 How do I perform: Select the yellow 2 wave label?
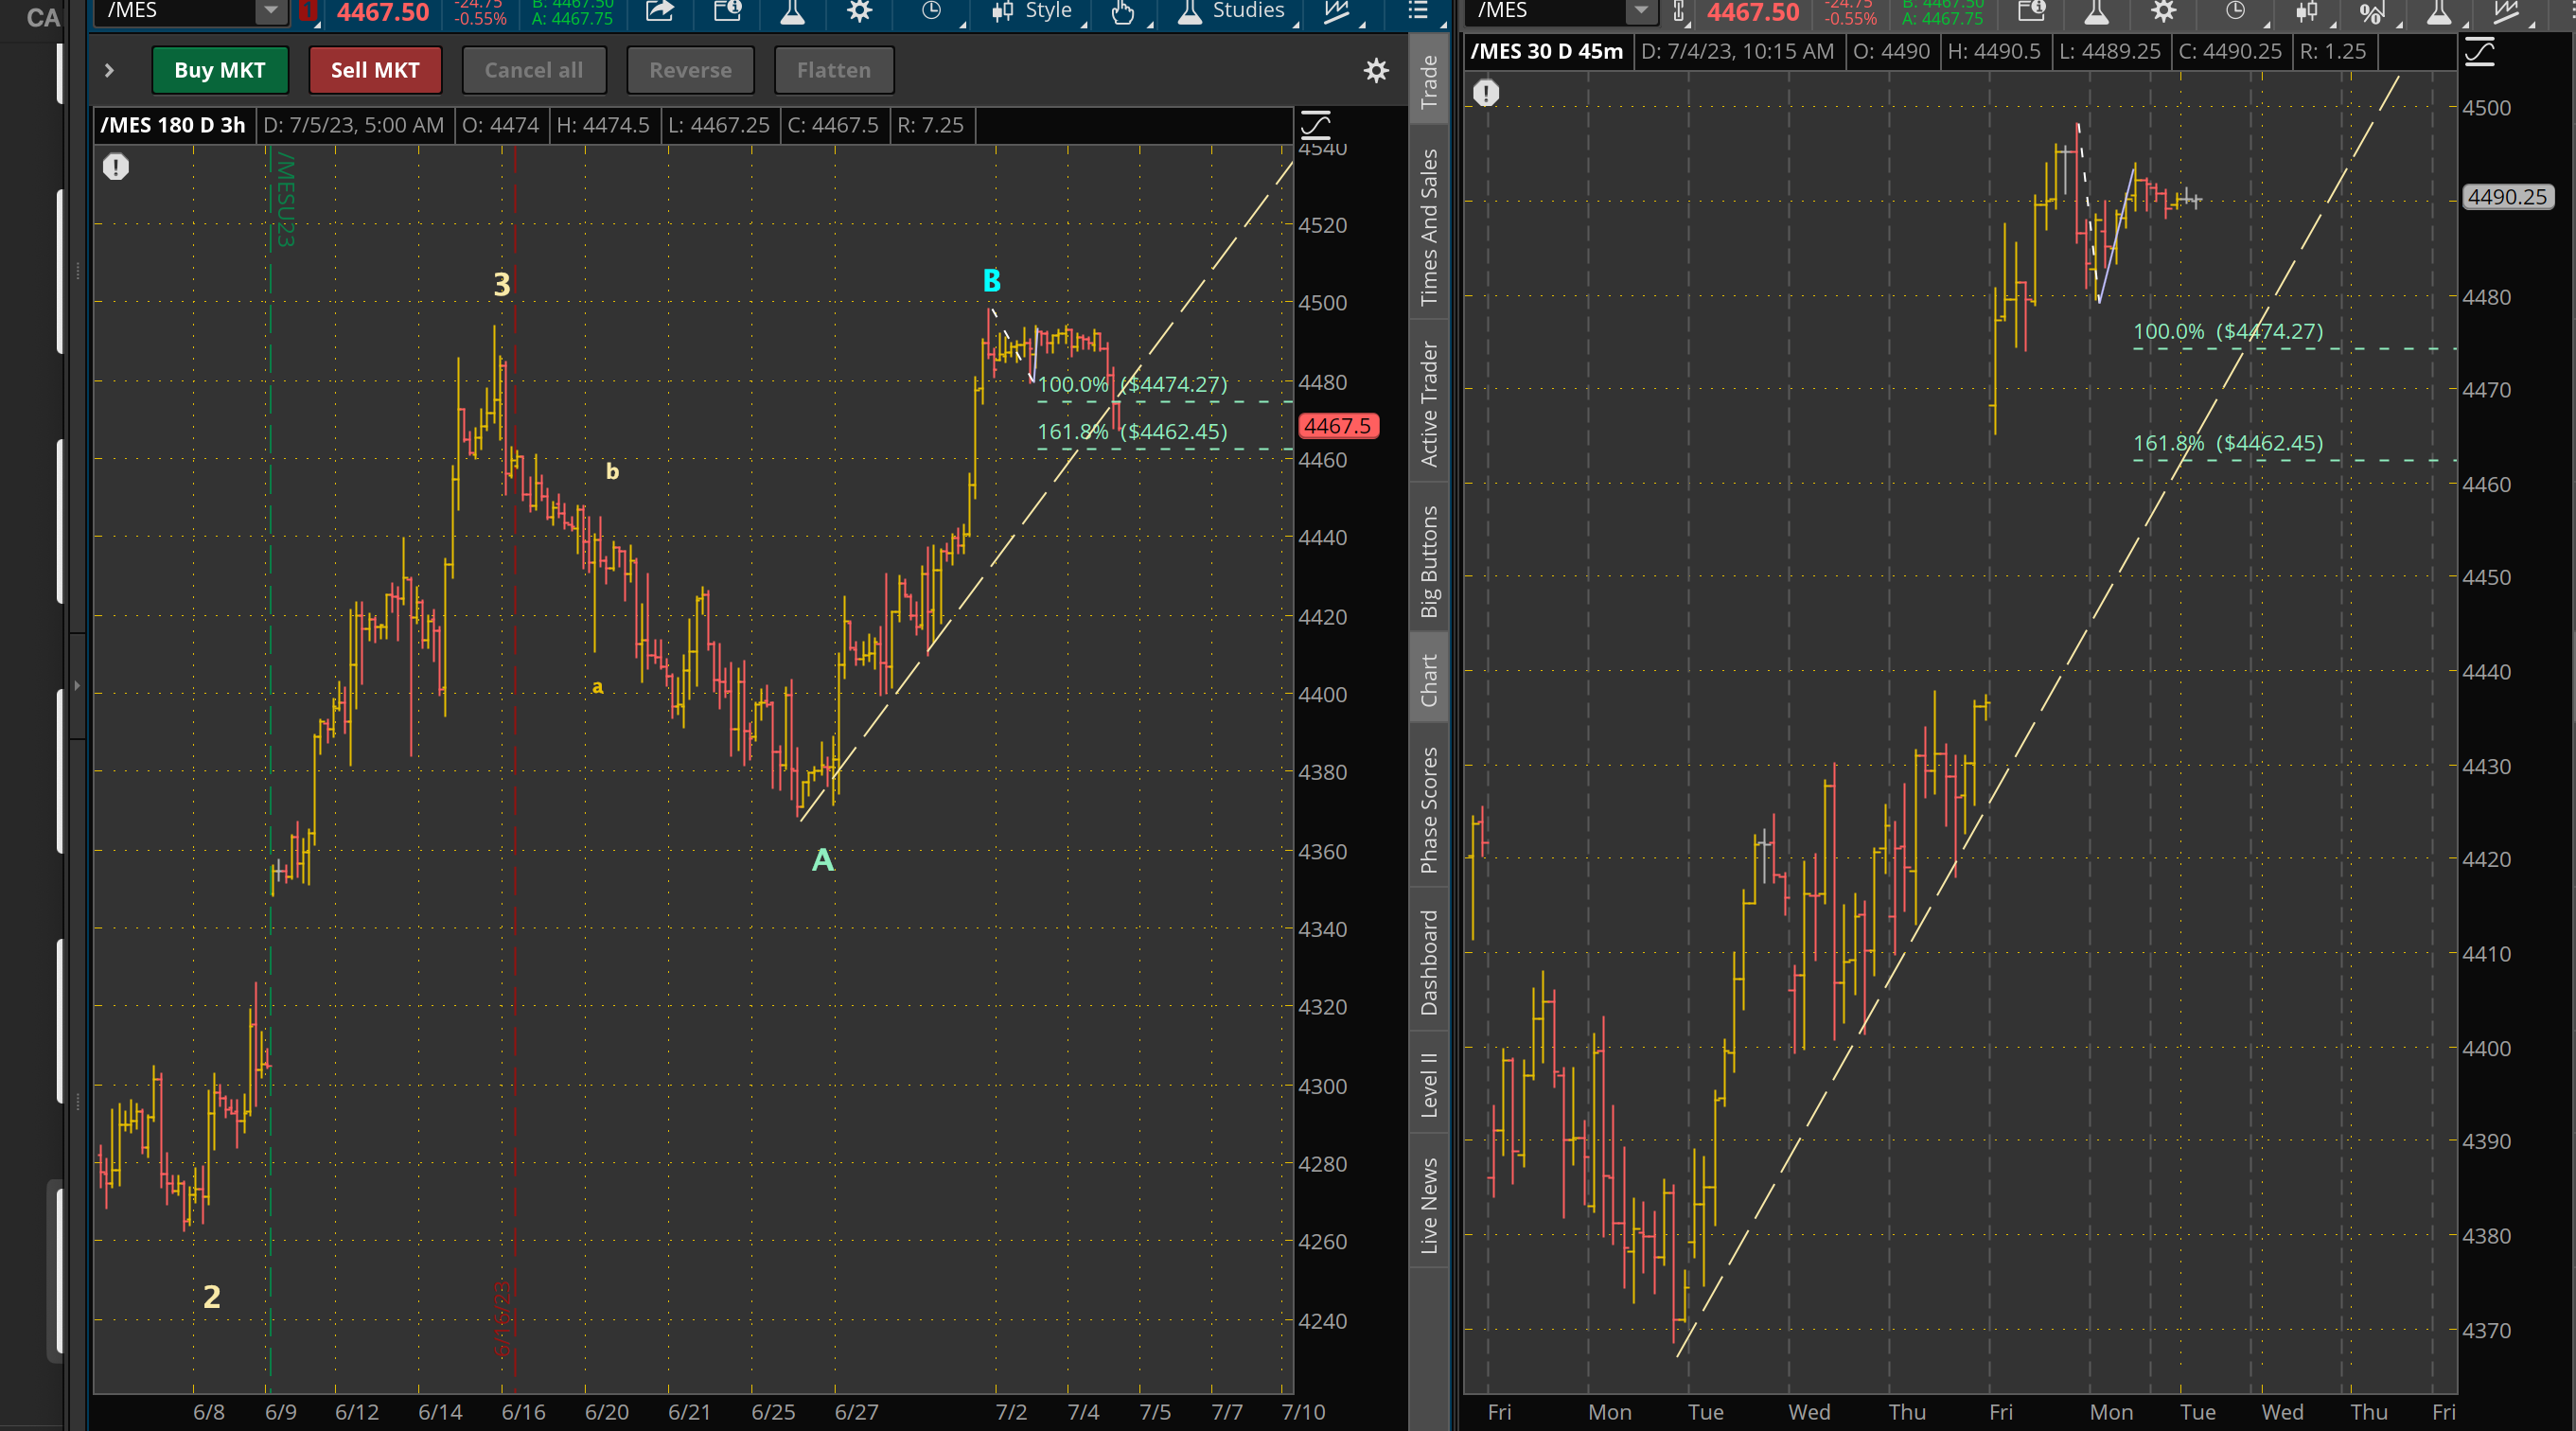(x=212, y=1297)
